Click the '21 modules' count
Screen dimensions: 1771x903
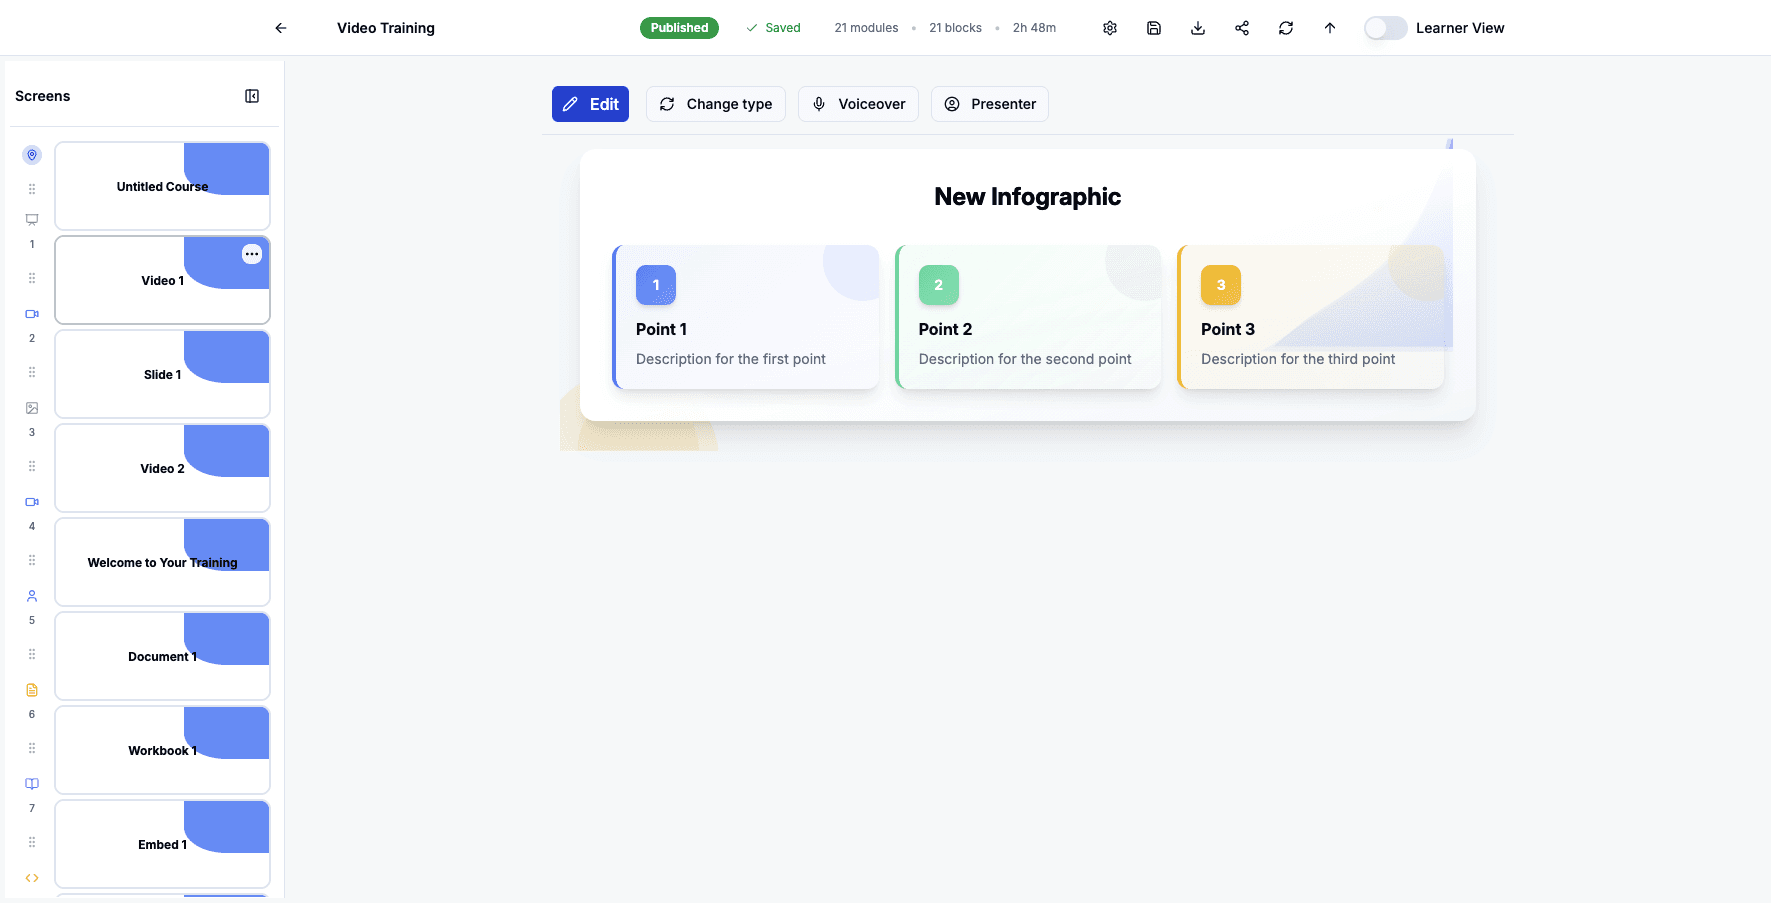[x=866, y=28]
